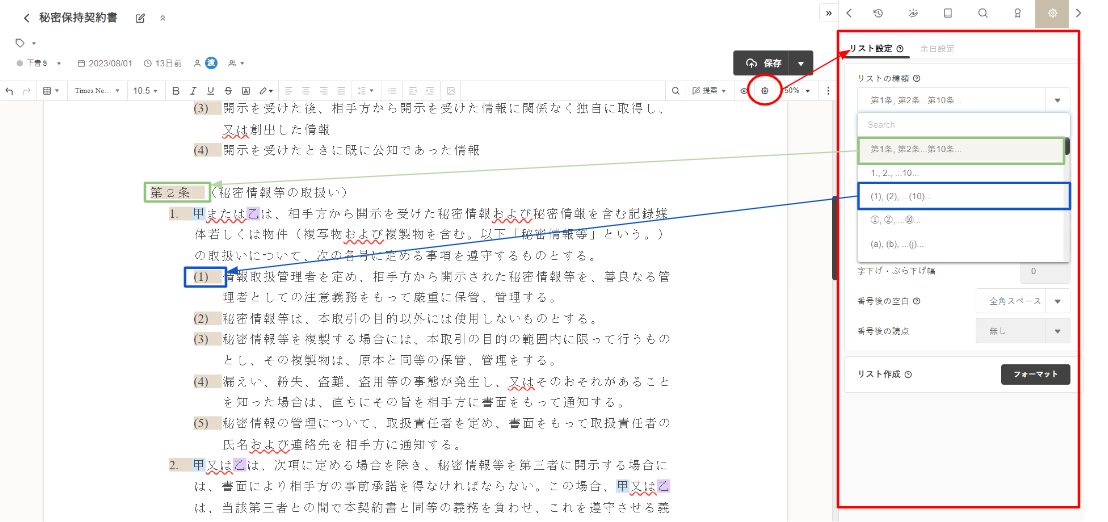Click the settings gear icon circled in red

click(765, 91)
